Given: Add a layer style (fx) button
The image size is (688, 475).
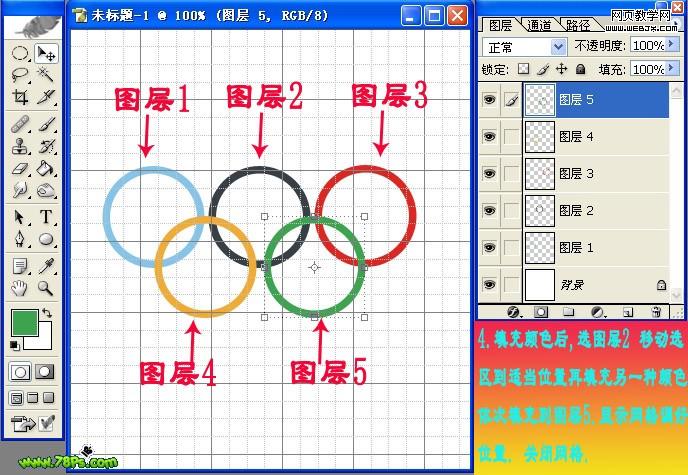Looking at the screenshot, I should click(x=514, y=312).
